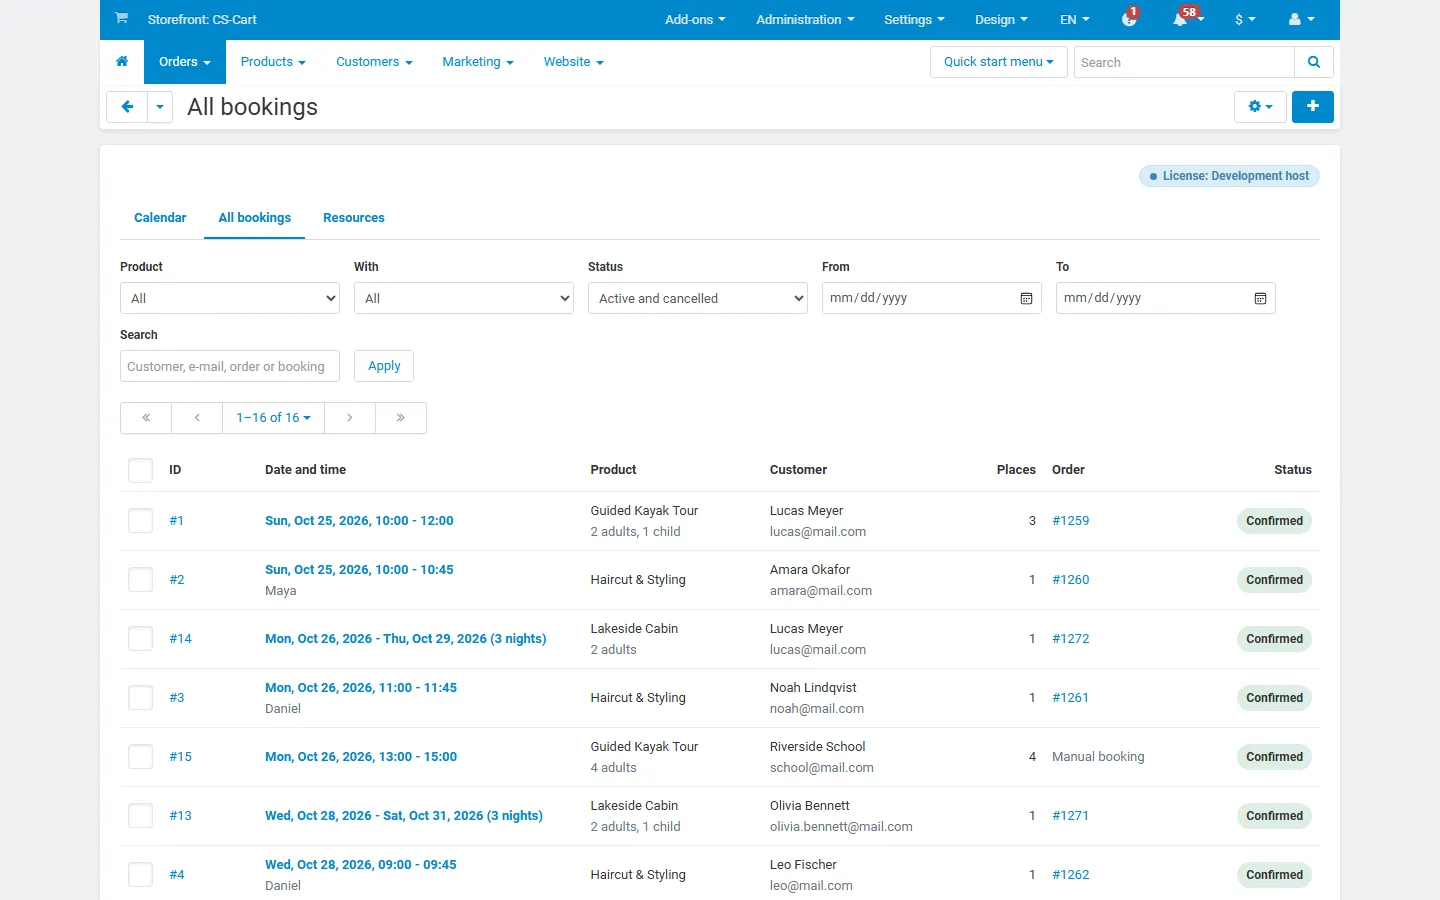Click the top Search input box

click(1184, 62)
